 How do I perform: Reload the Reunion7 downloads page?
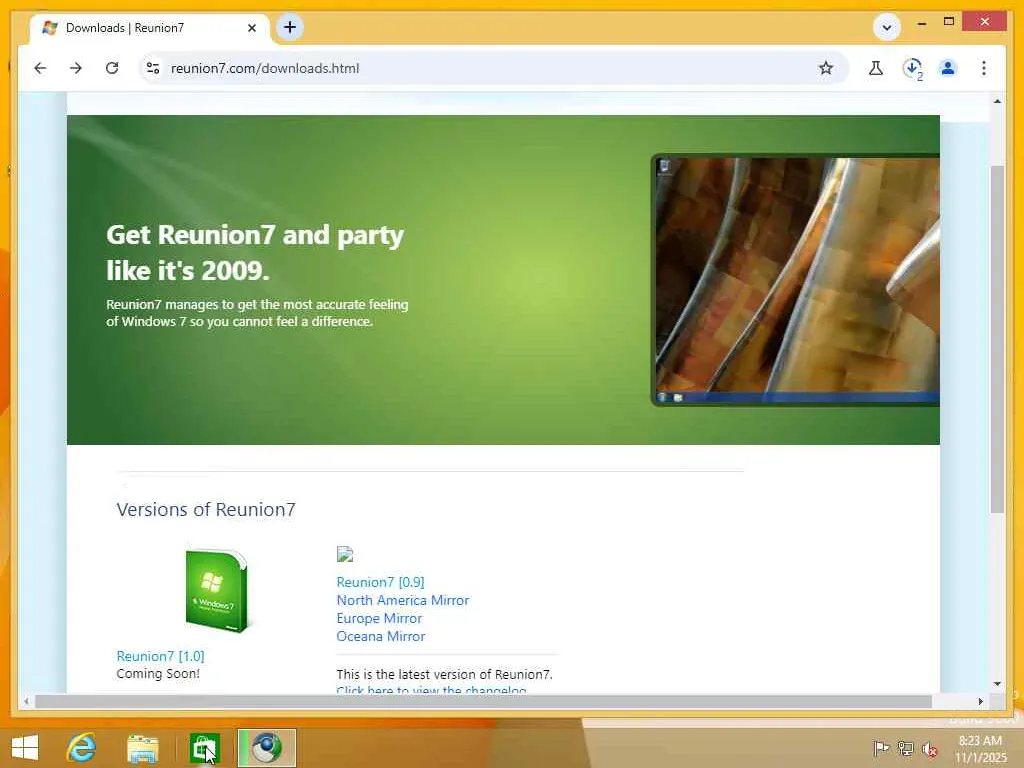[112, 68]
